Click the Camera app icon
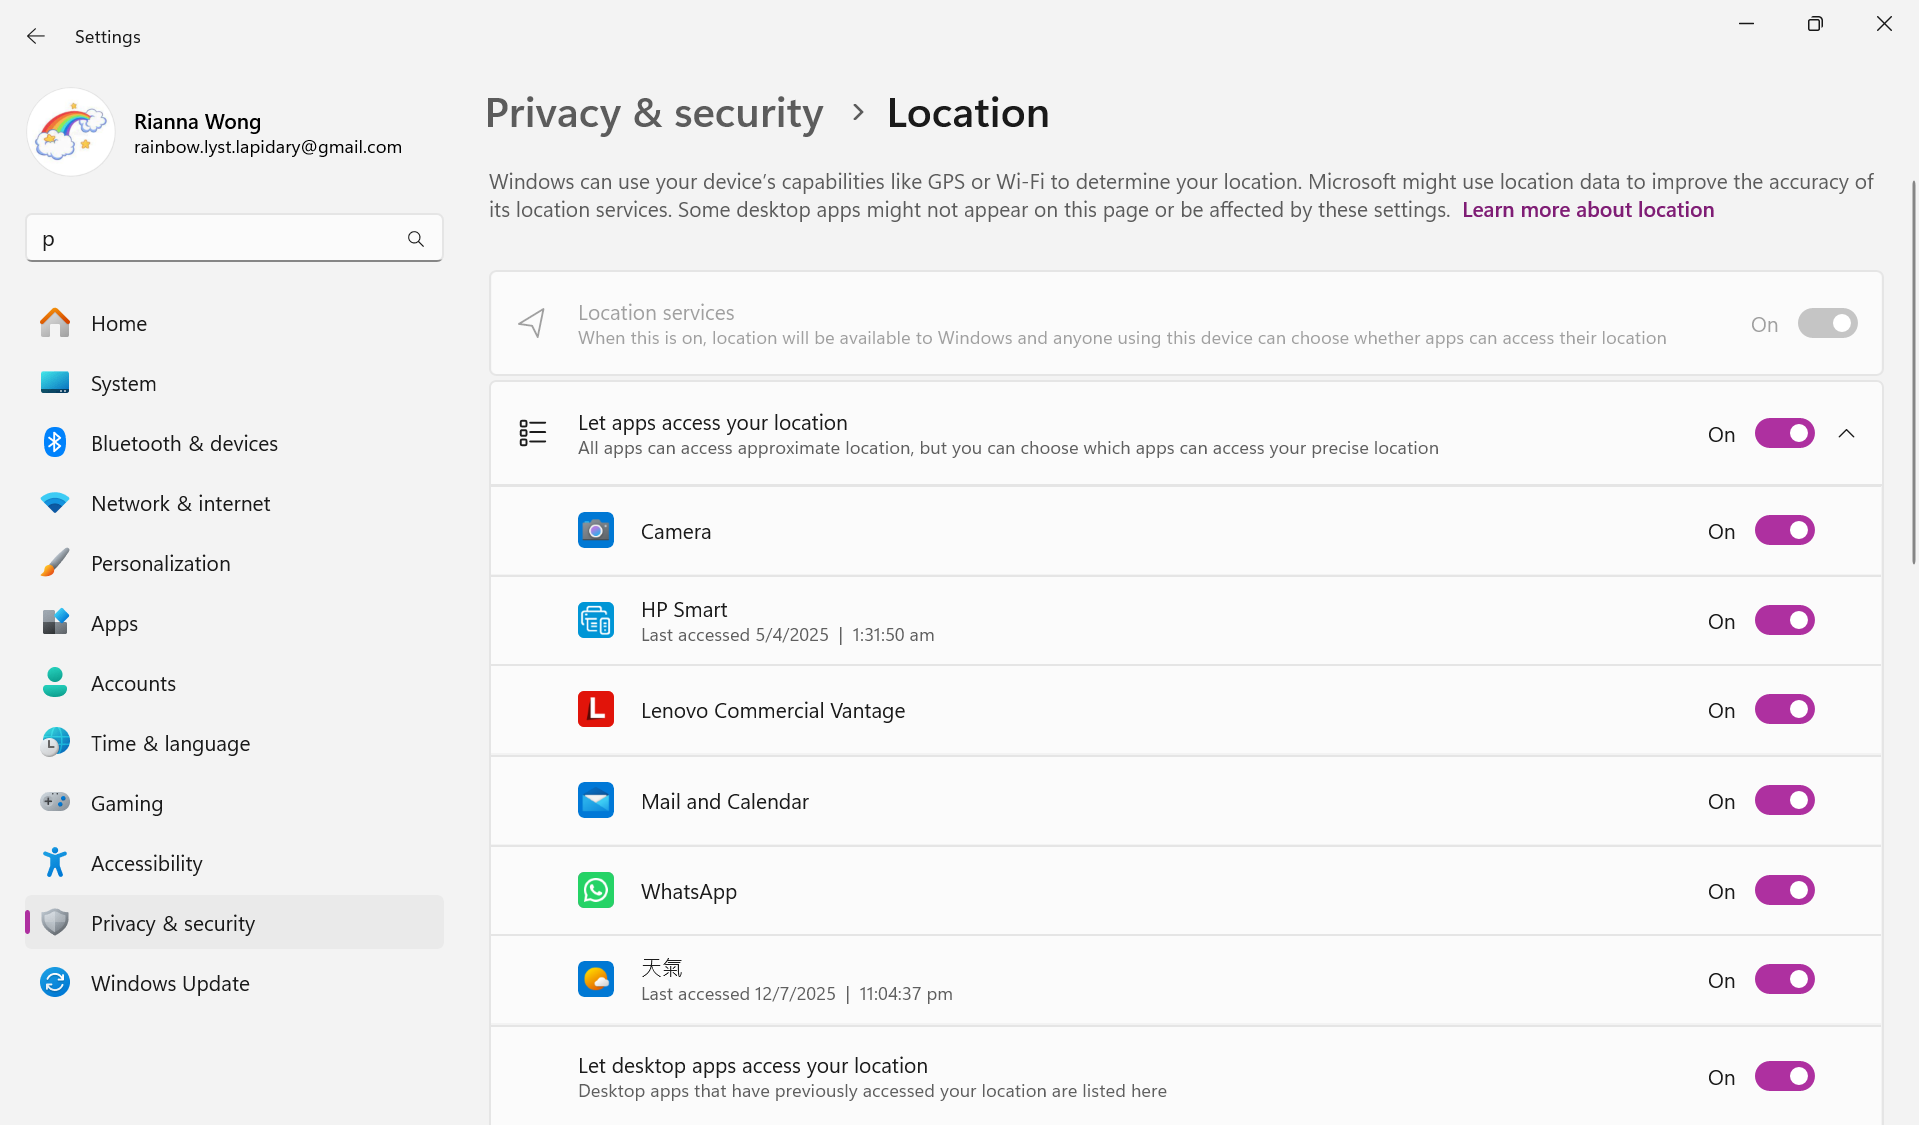 coord(596,531)
